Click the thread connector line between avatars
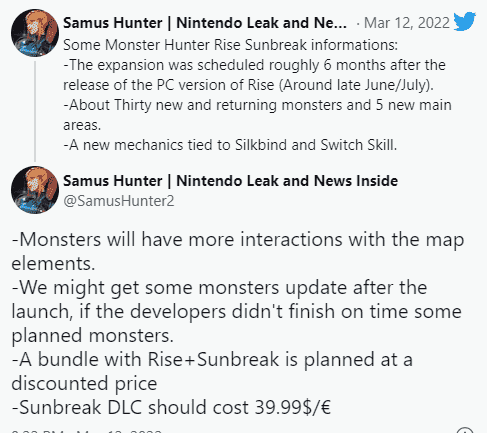This screenshot has height=433, width=487. (35, 111)
